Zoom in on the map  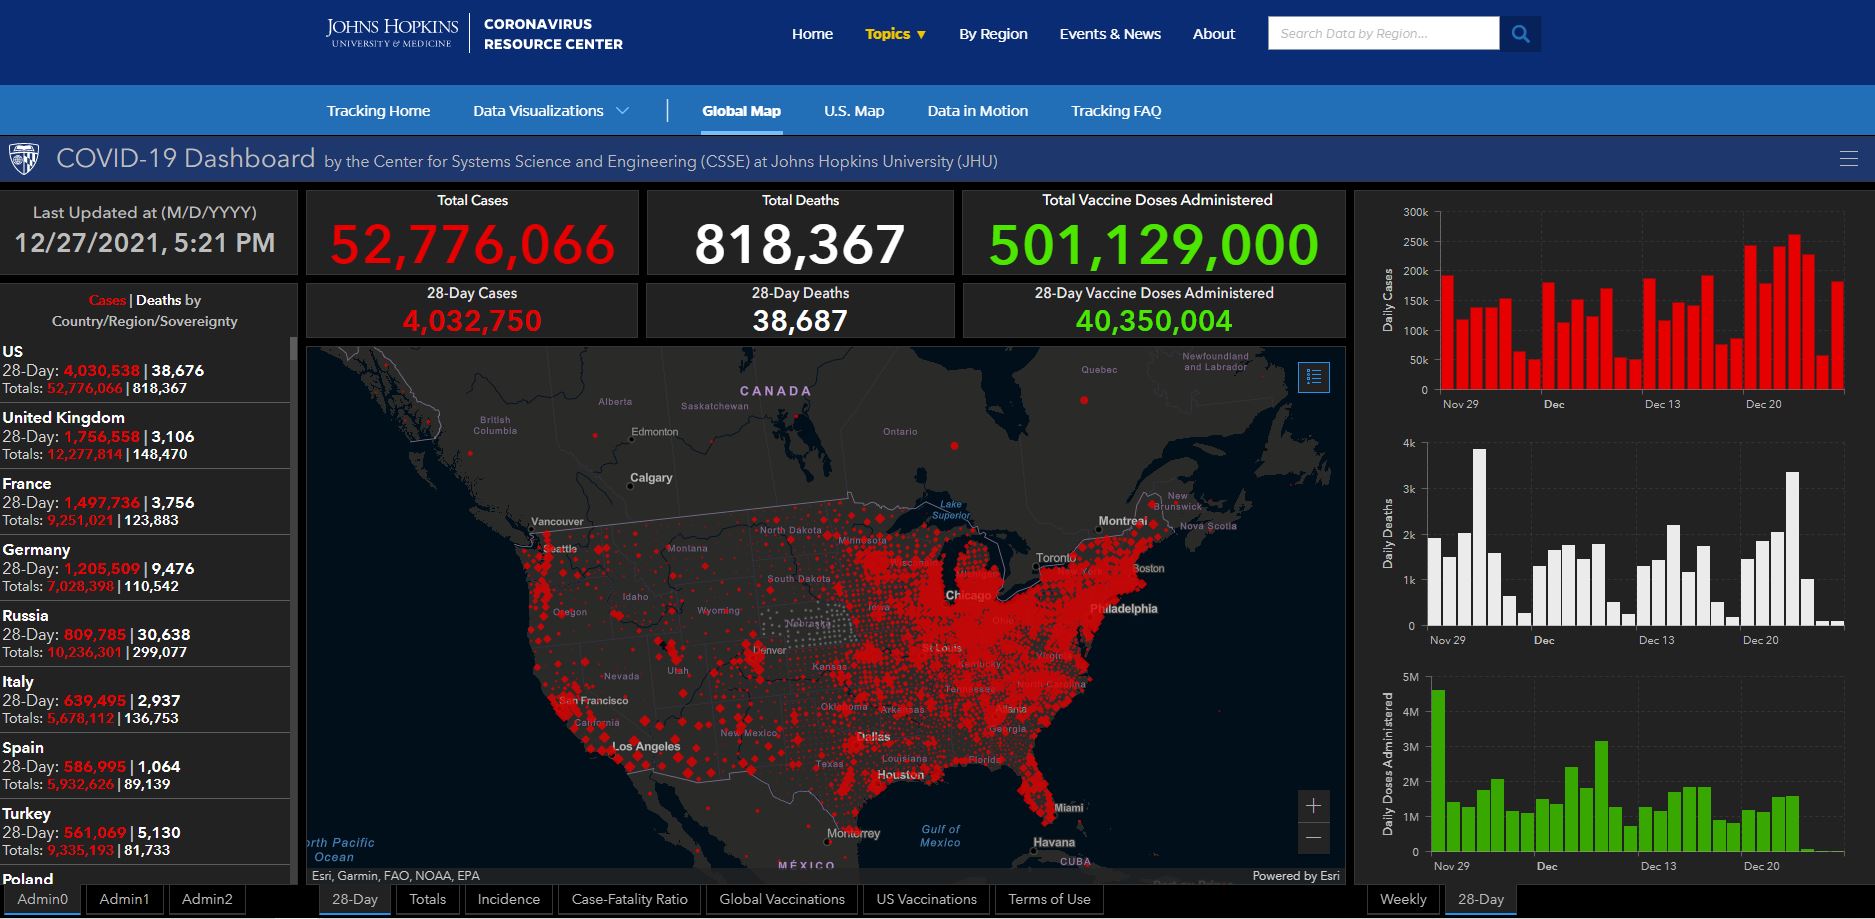pyautogui.click(x=1314, y=806)
